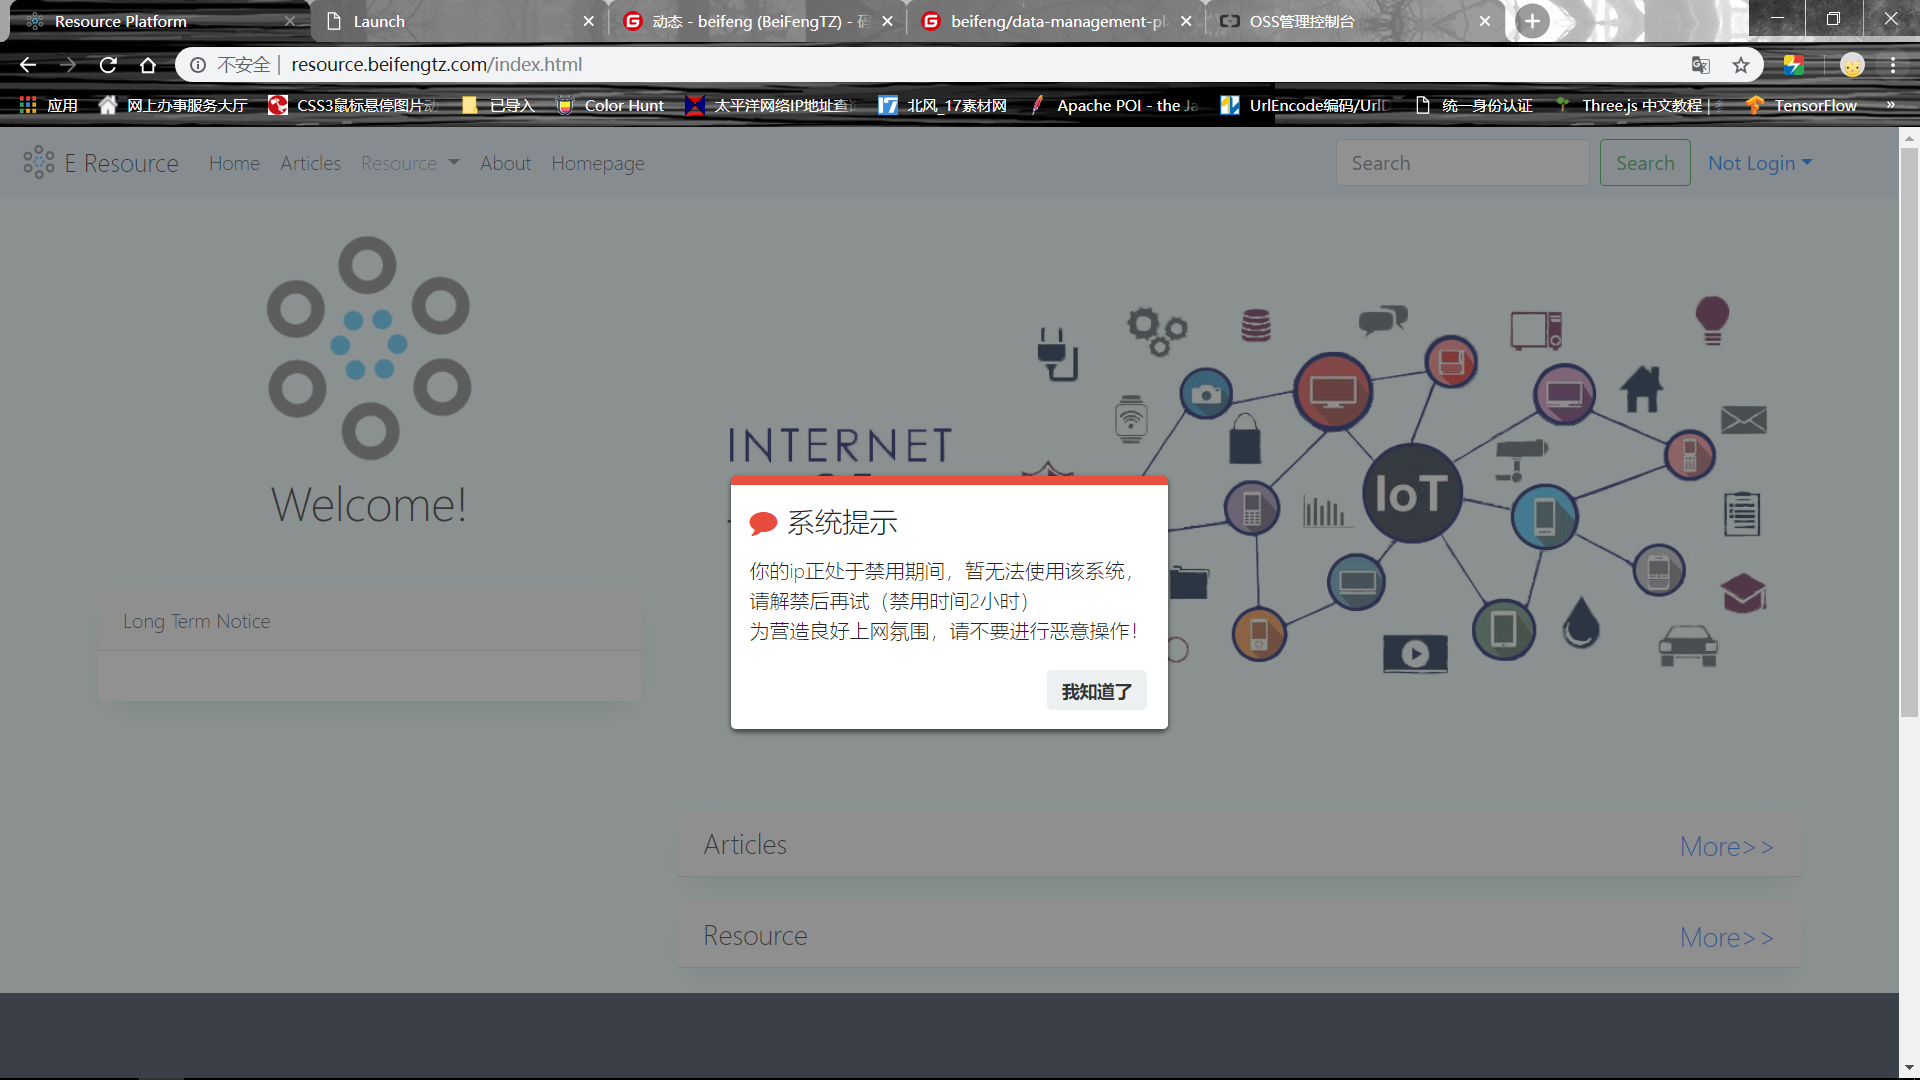Click the lightning extension icon near address bar
The height and width of the screenshot is (1080, 1920).
coord(1795,64)
